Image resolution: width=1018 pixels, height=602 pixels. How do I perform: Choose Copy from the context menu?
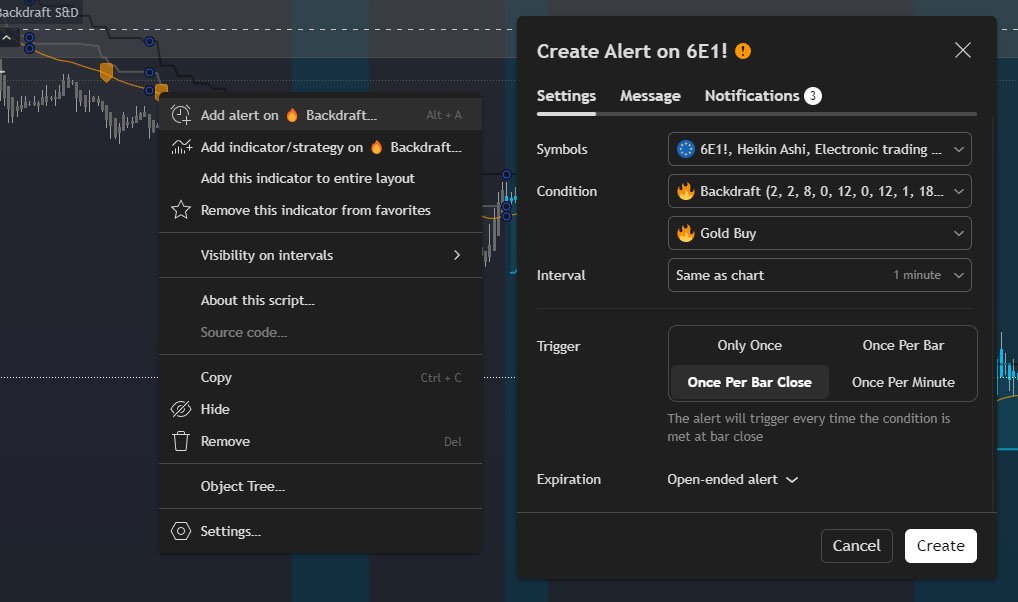click(x=320, y=377)
